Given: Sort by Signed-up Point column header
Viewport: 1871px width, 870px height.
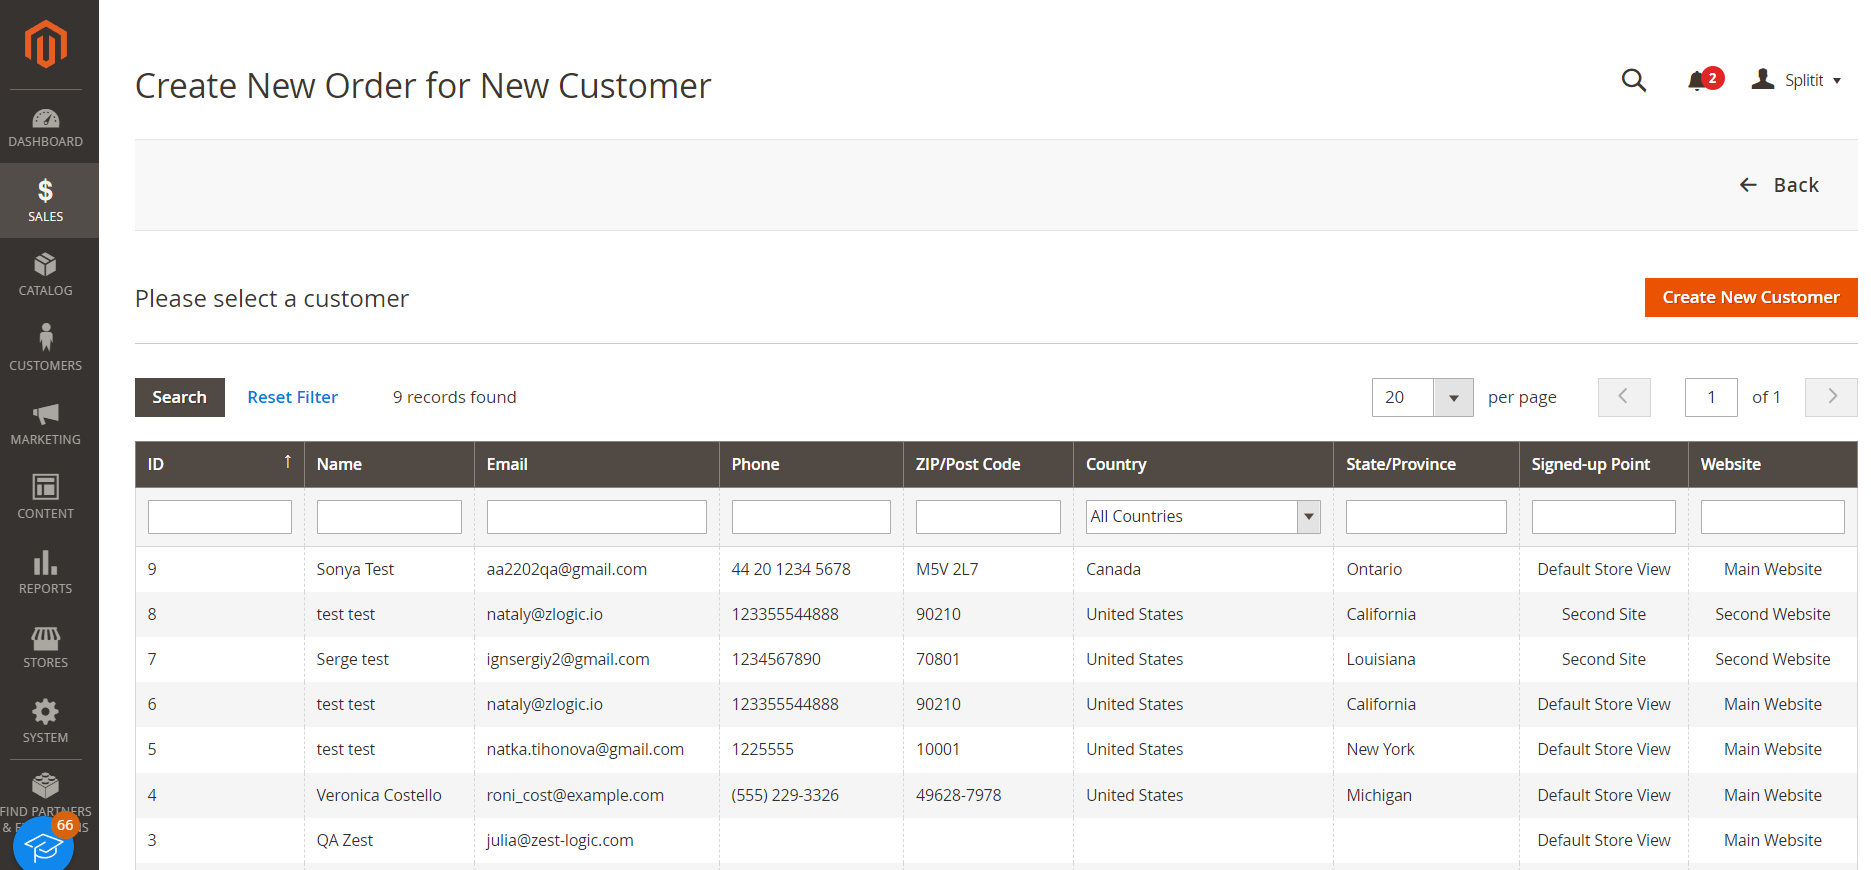Looking at the screenshot, I should 1604,464.
